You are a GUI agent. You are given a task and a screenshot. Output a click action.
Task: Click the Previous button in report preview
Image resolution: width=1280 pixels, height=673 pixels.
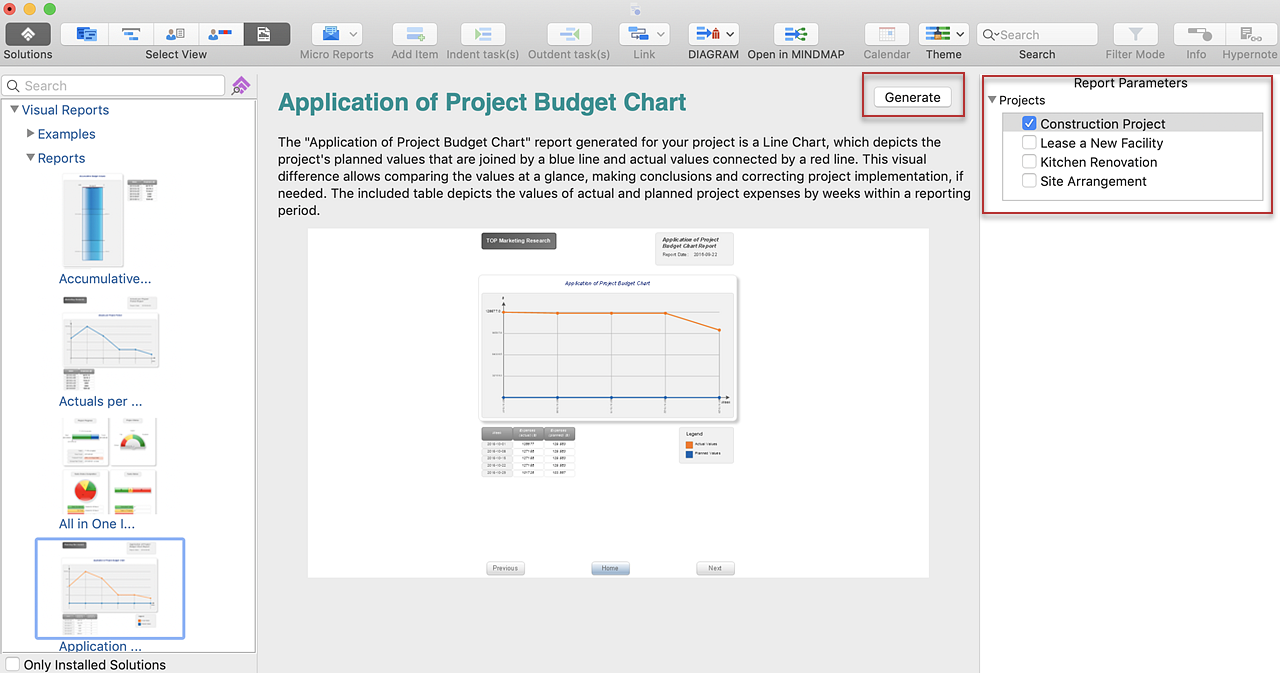505,568
